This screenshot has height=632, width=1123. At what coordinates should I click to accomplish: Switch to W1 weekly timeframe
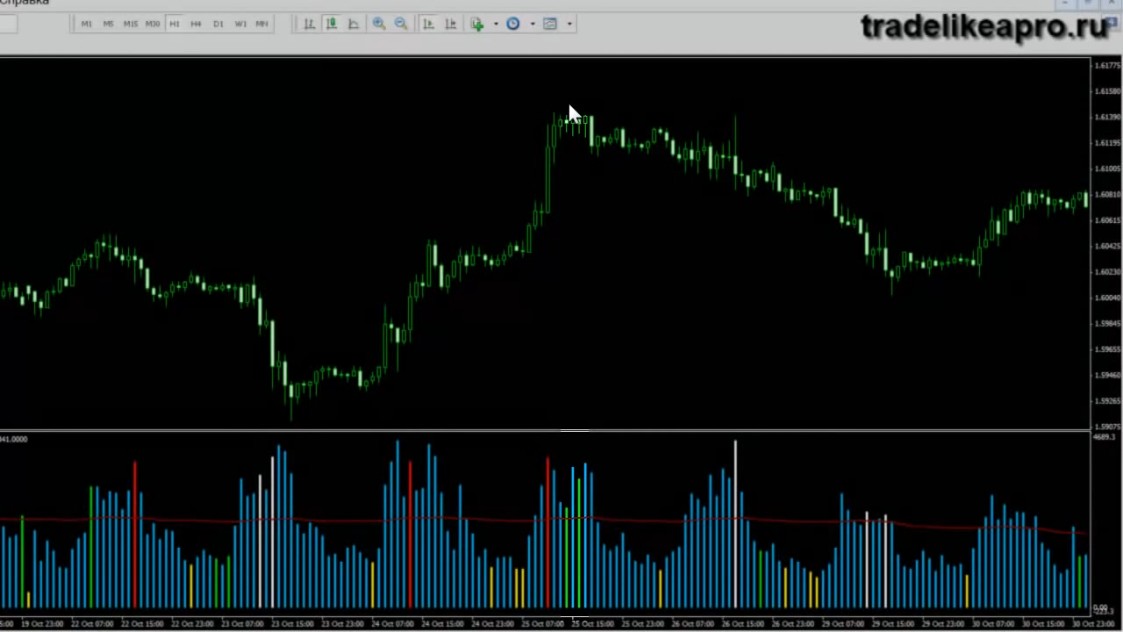point(241,24)
